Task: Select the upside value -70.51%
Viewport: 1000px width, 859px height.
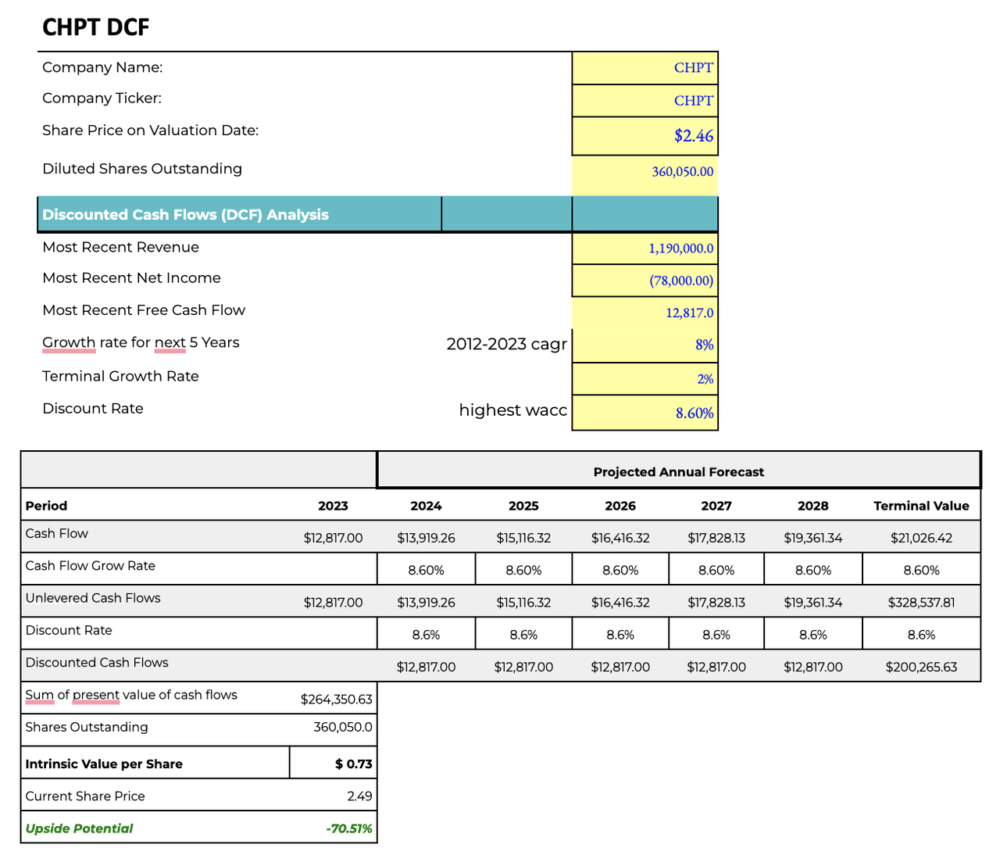Action: (x=349, y=829)
